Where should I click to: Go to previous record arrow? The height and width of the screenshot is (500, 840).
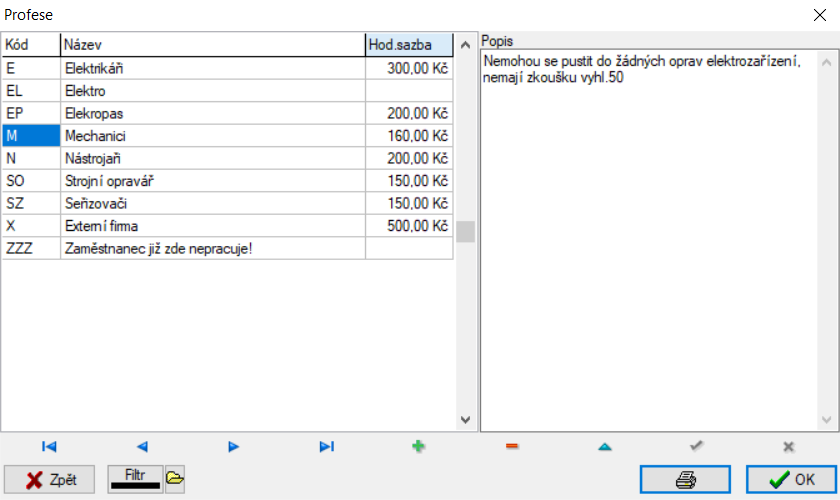[142, 446]
